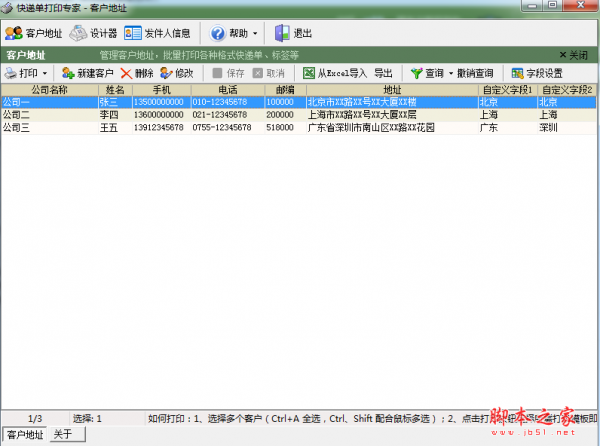Viewport: 600px width, 446px height.
Task: Click the 自定义字段1 column header
Action: [508, 90]
